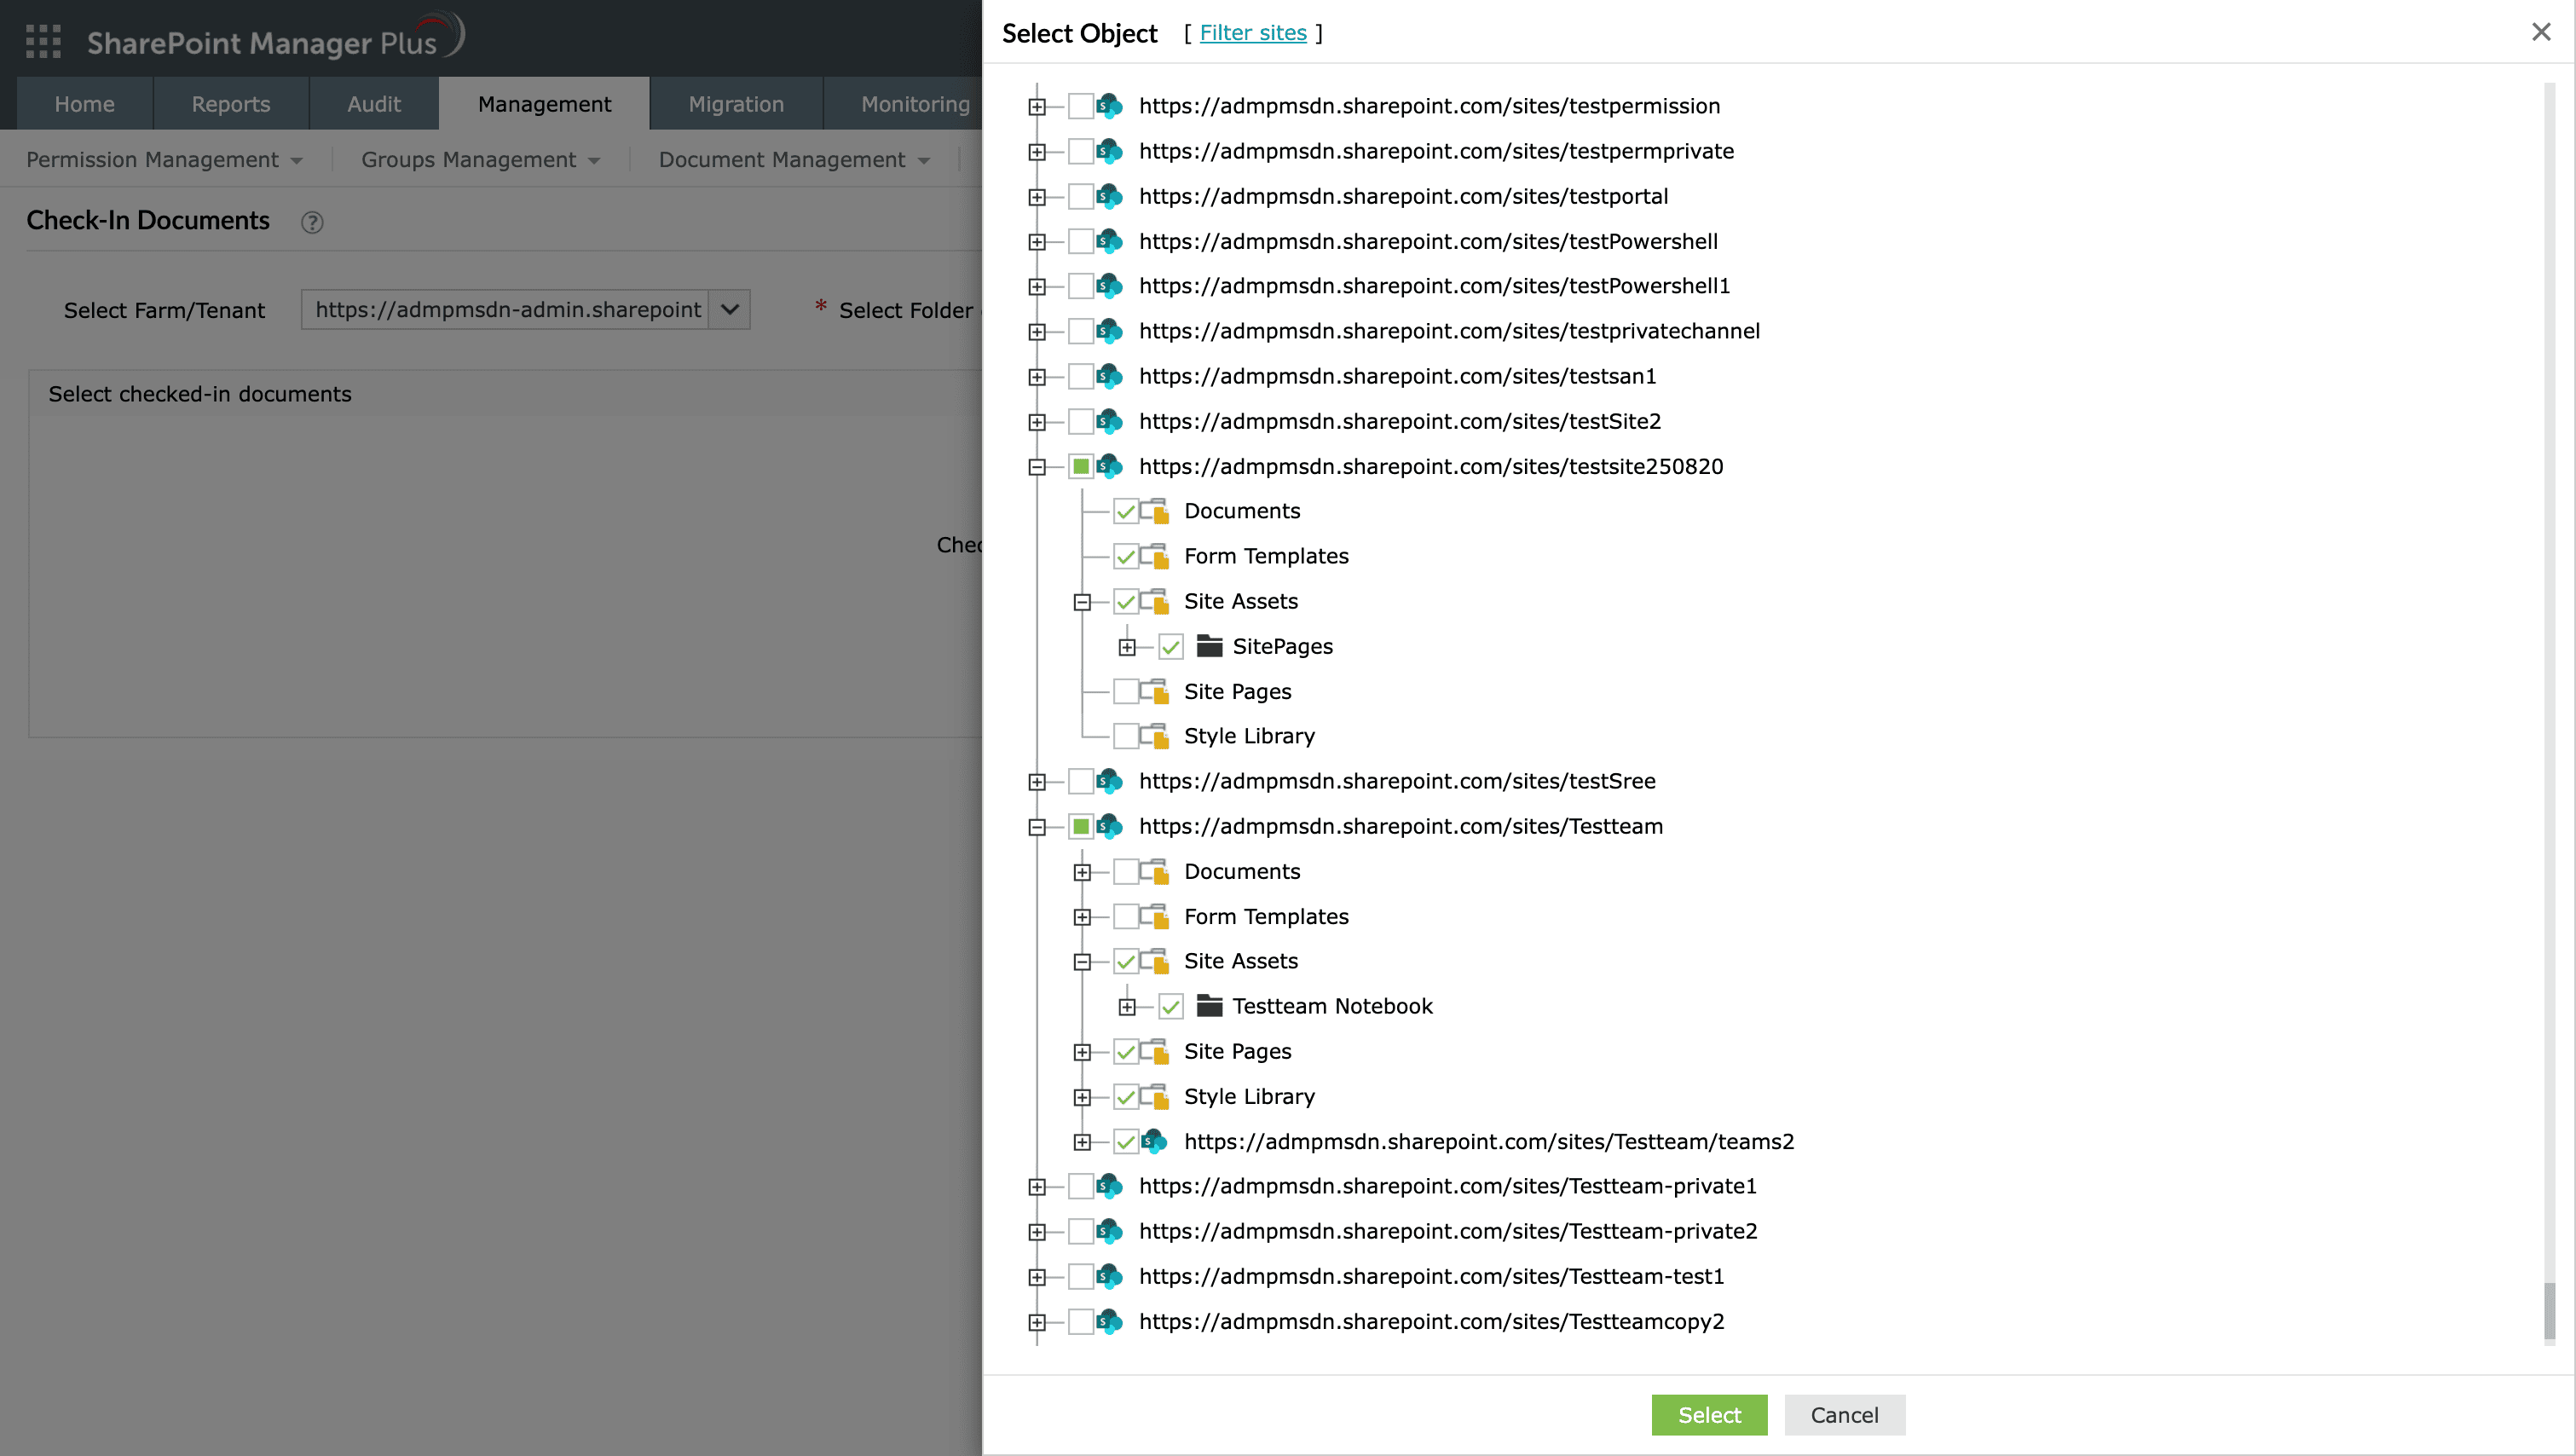Click library icon for Style Library under Testteam
Image resolution: width=2576 pixels, height=1456 pixels.
pos(1155,1096)
